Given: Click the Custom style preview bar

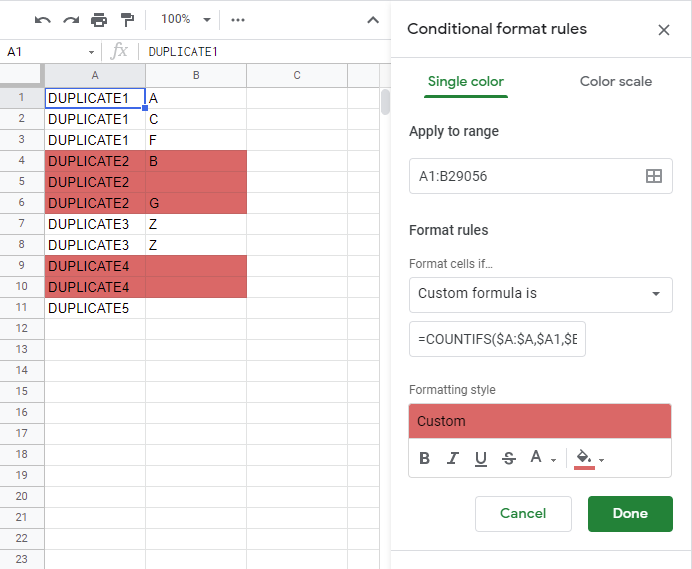Looking at the screenshot, I should (x=540, y=421).
